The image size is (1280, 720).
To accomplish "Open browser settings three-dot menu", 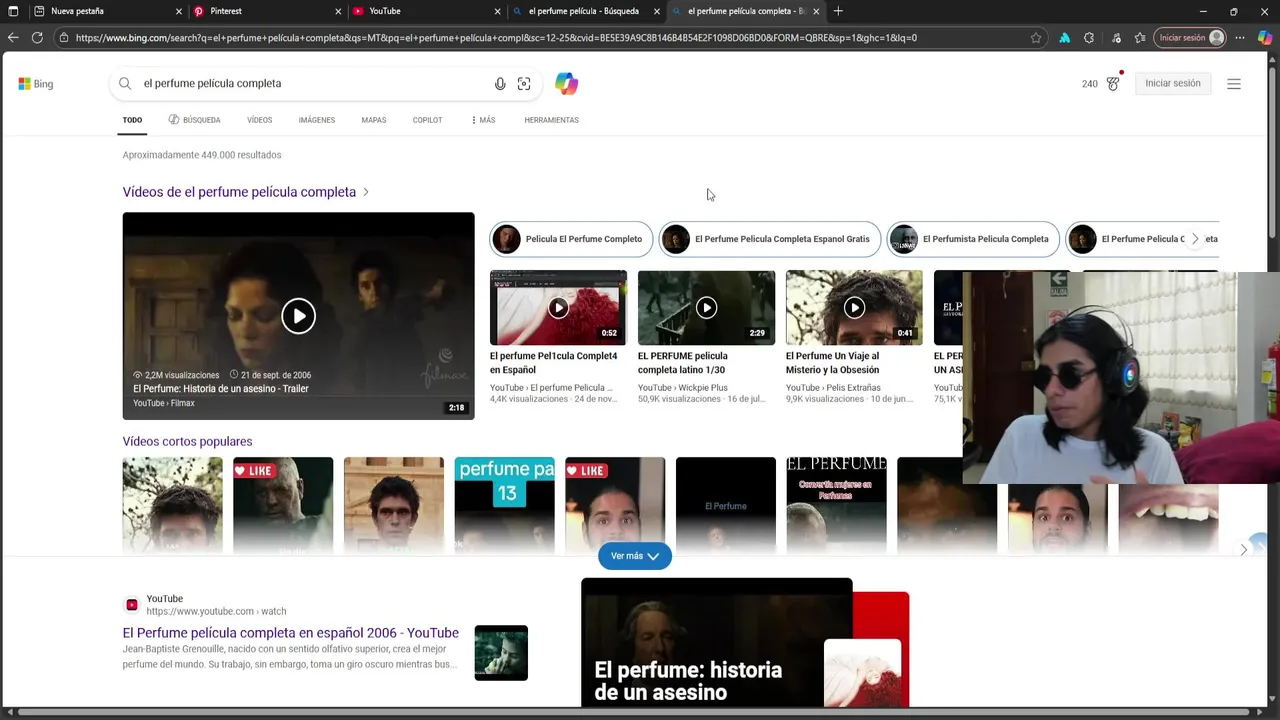I will coord(1240,38).
